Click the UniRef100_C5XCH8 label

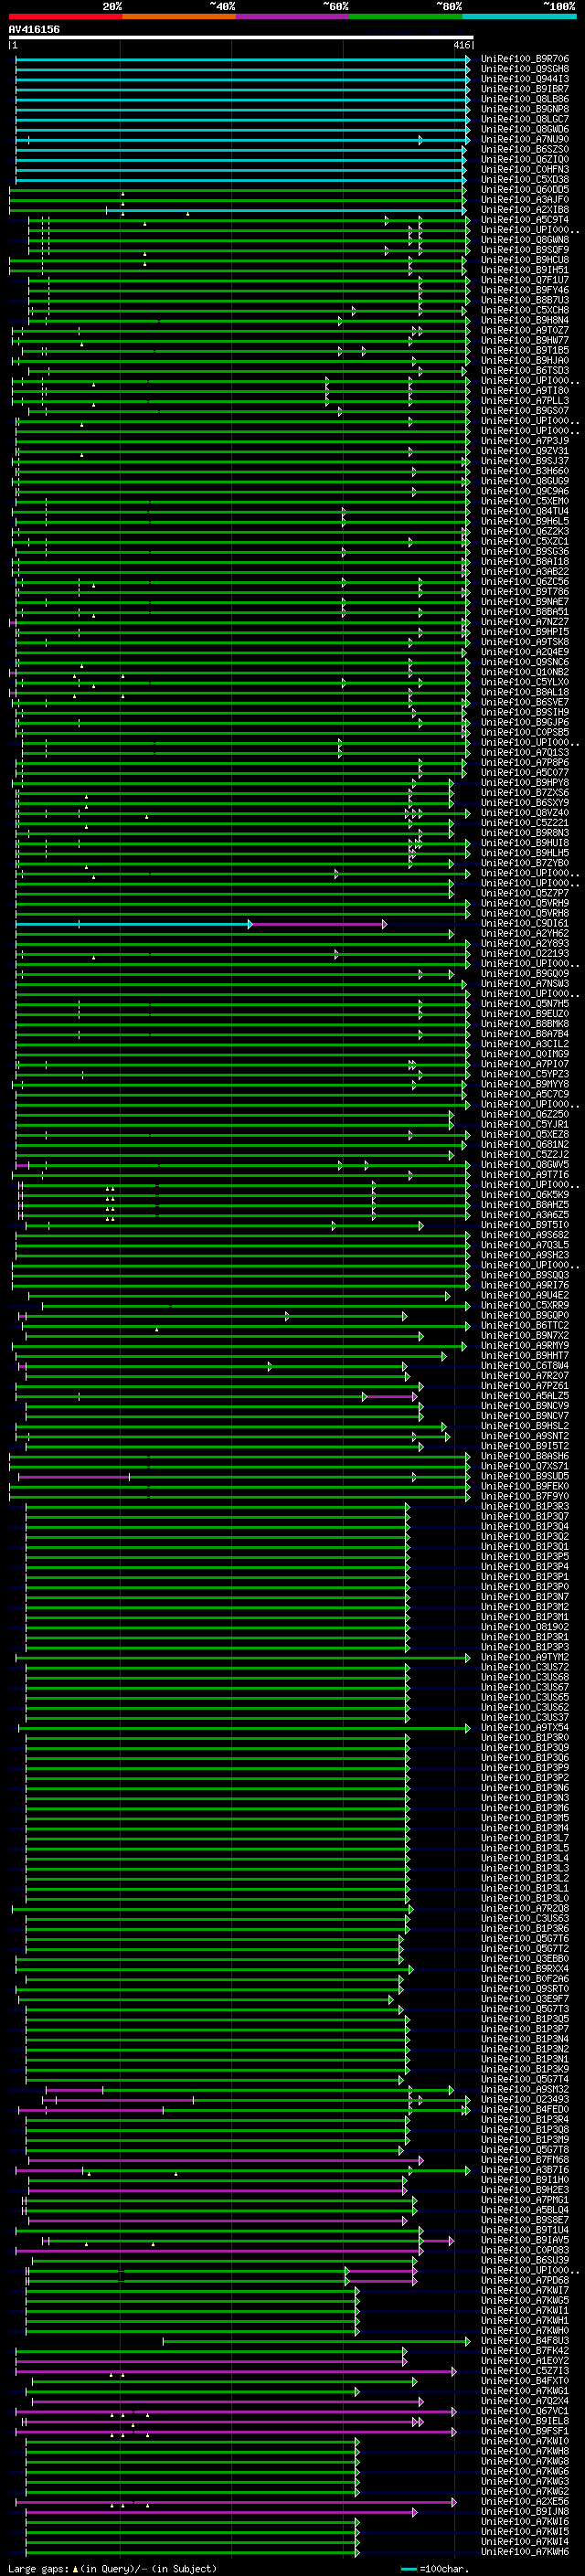tap(524, 310)
